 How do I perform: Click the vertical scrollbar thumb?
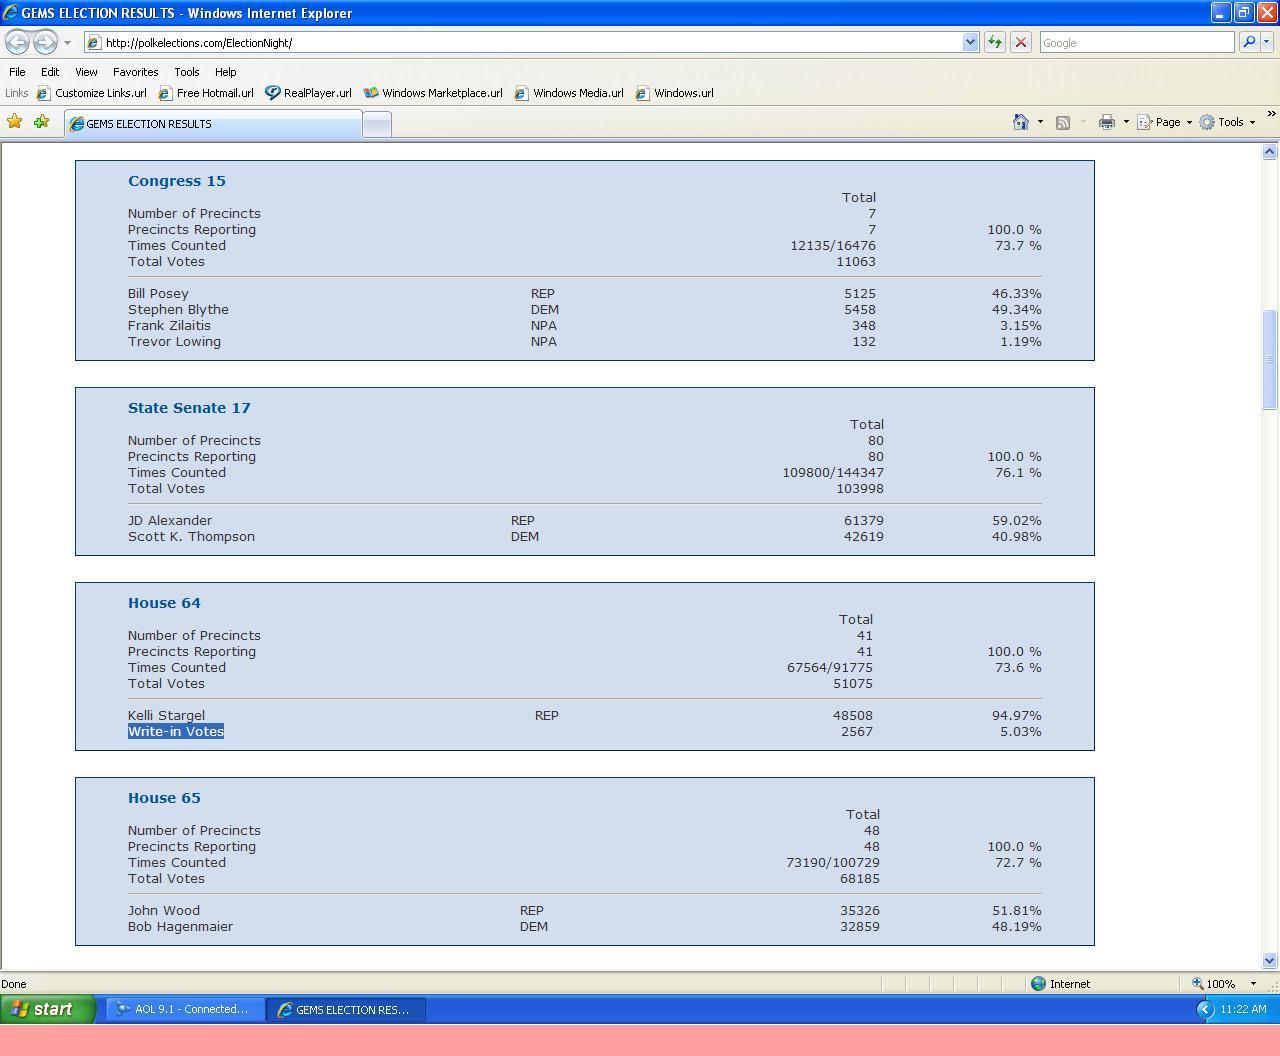pyautogui.click(x=1270, y=359)
